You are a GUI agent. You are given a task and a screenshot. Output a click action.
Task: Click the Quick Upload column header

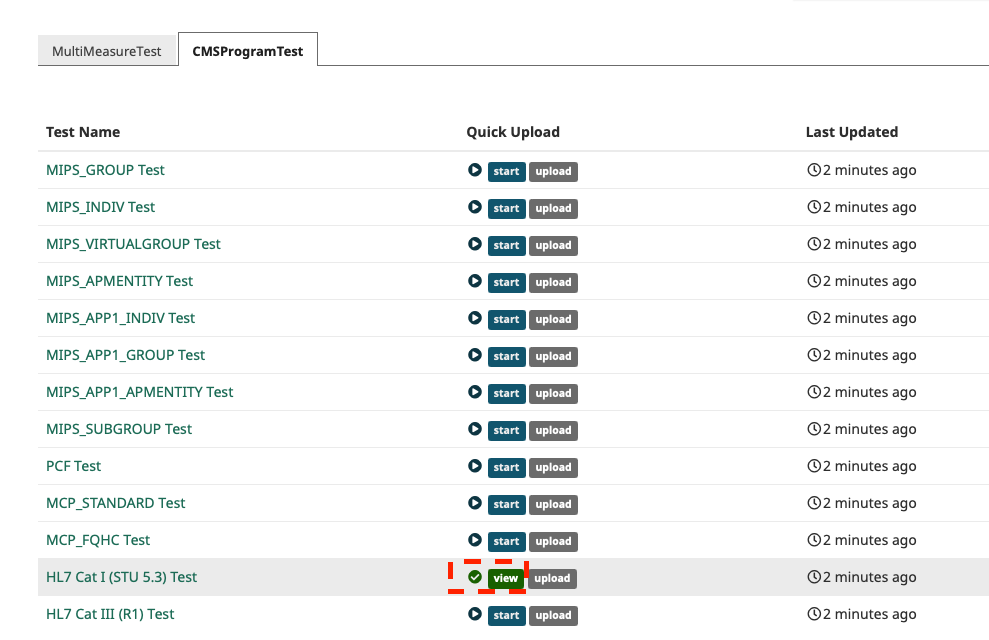(513, 132)
